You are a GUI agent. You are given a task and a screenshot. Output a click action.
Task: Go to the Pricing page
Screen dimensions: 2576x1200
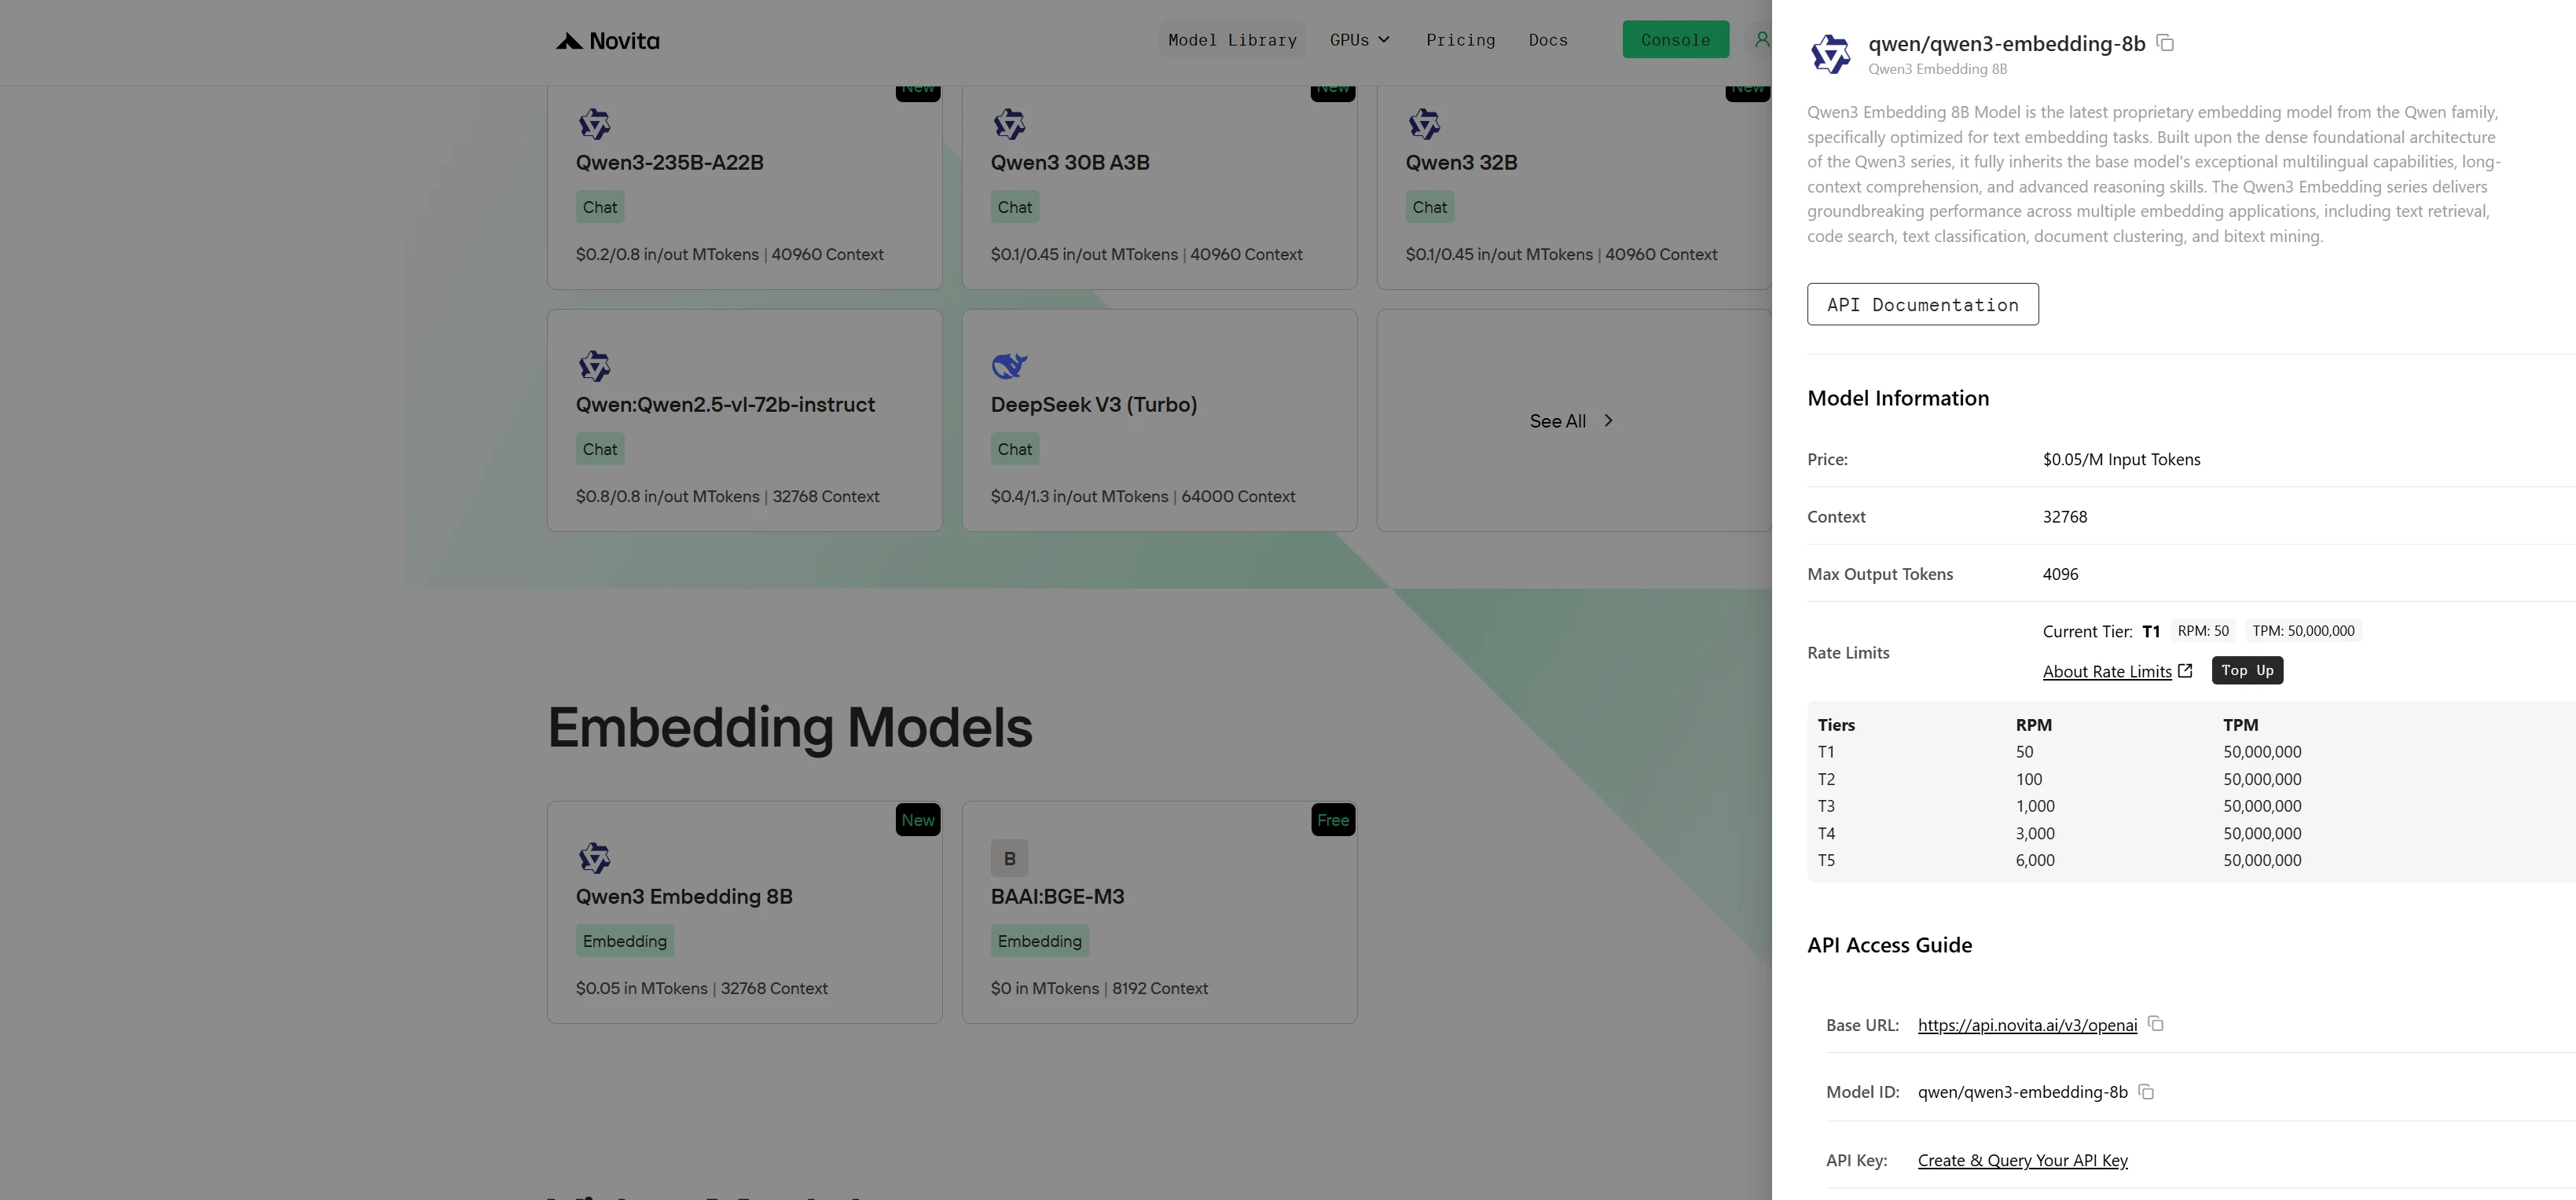tap(1460, 40)
